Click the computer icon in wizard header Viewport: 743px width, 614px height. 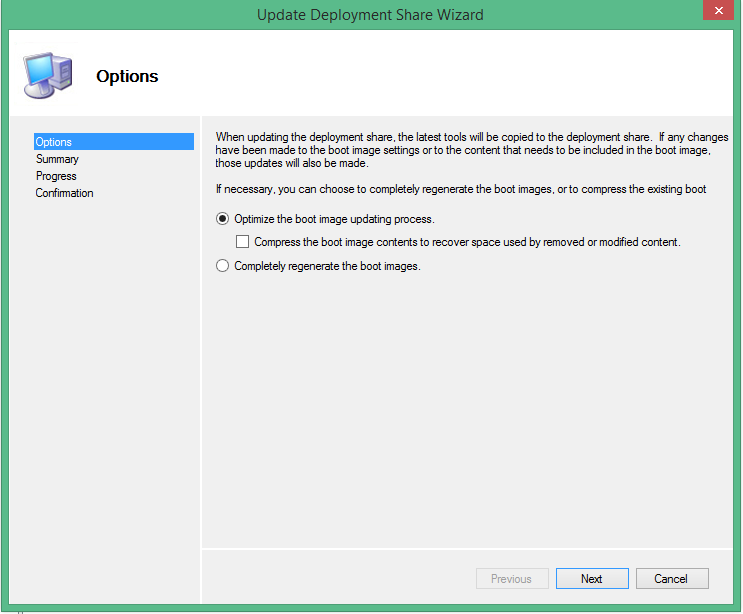pyautogui.click(x=47, y=75)
